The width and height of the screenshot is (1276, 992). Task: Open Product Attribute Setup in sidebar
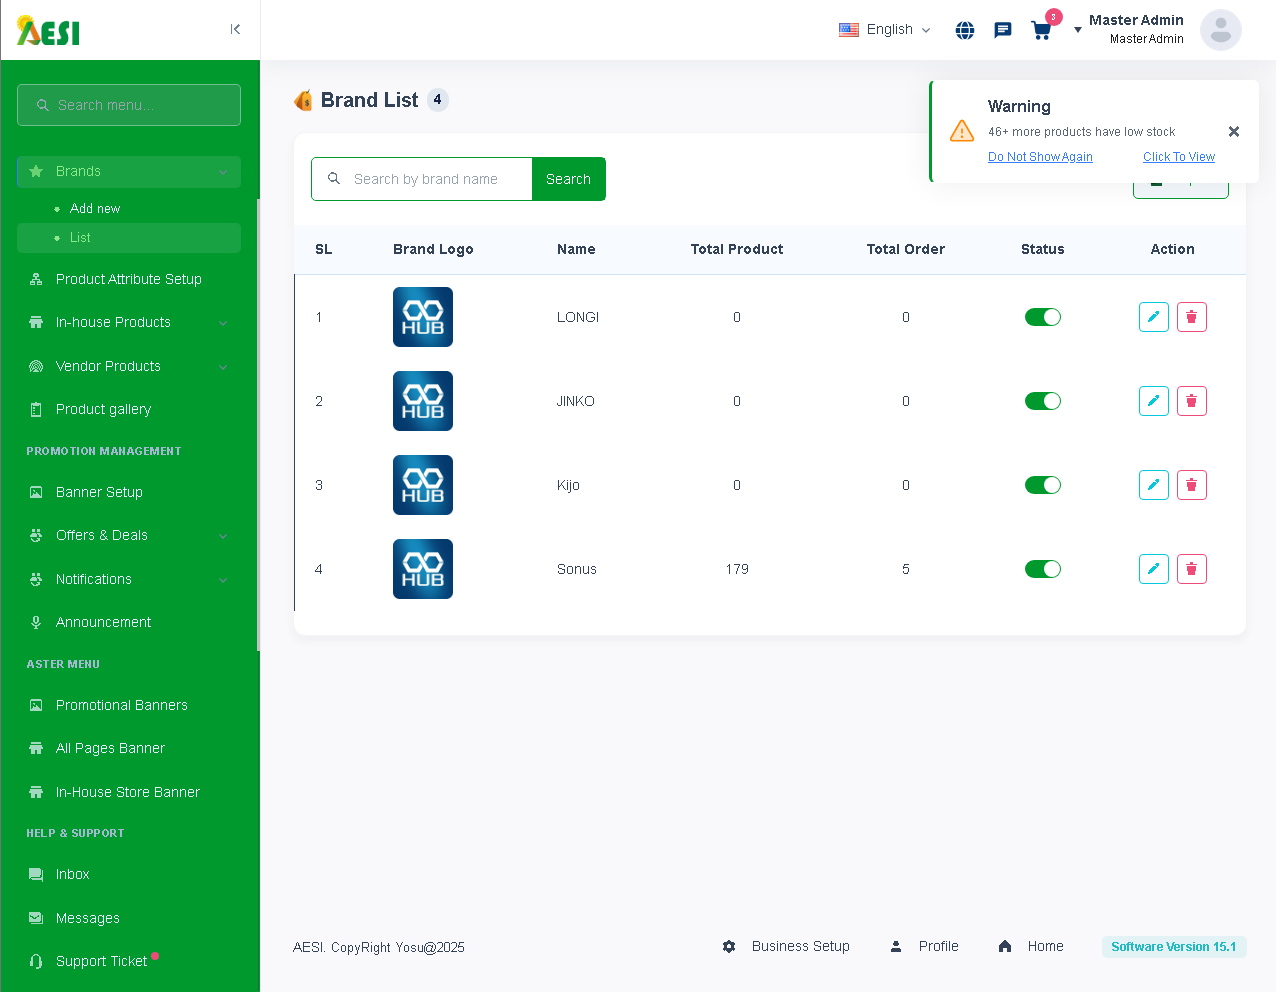pos(129,279)
